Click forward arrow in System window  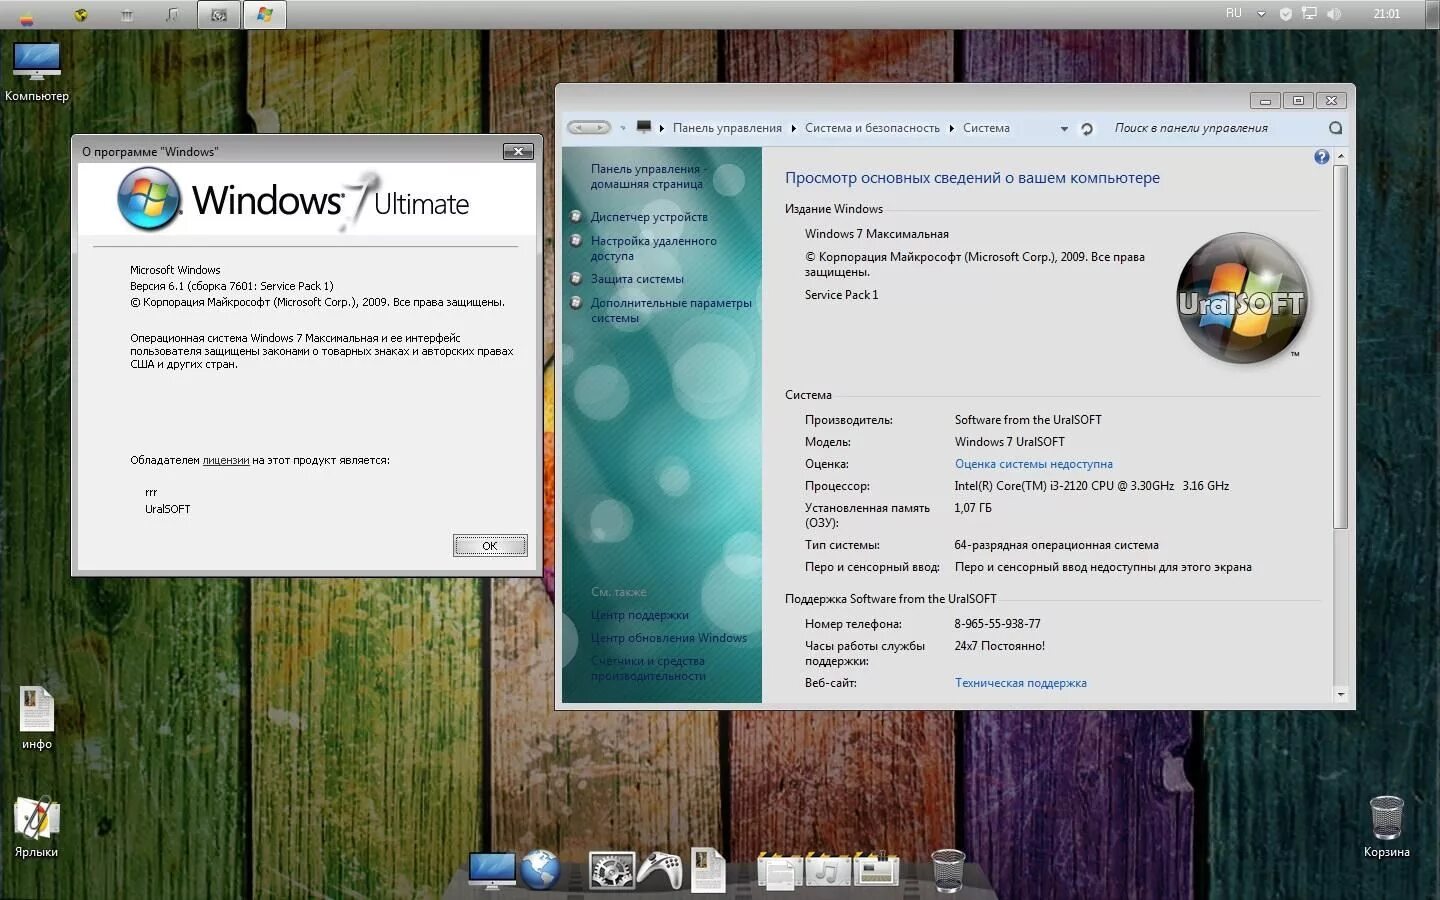pyautogui.click(x=600, y=127)
